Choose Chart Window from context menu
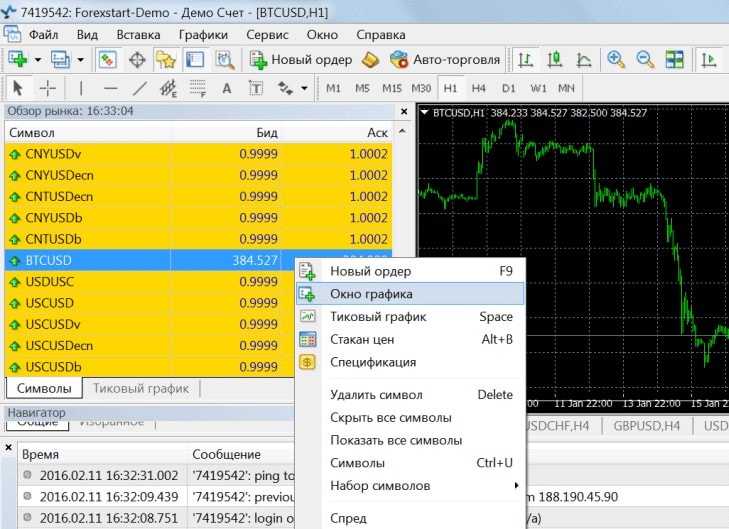This screenshot has height=529, width=729. point(371,294)
